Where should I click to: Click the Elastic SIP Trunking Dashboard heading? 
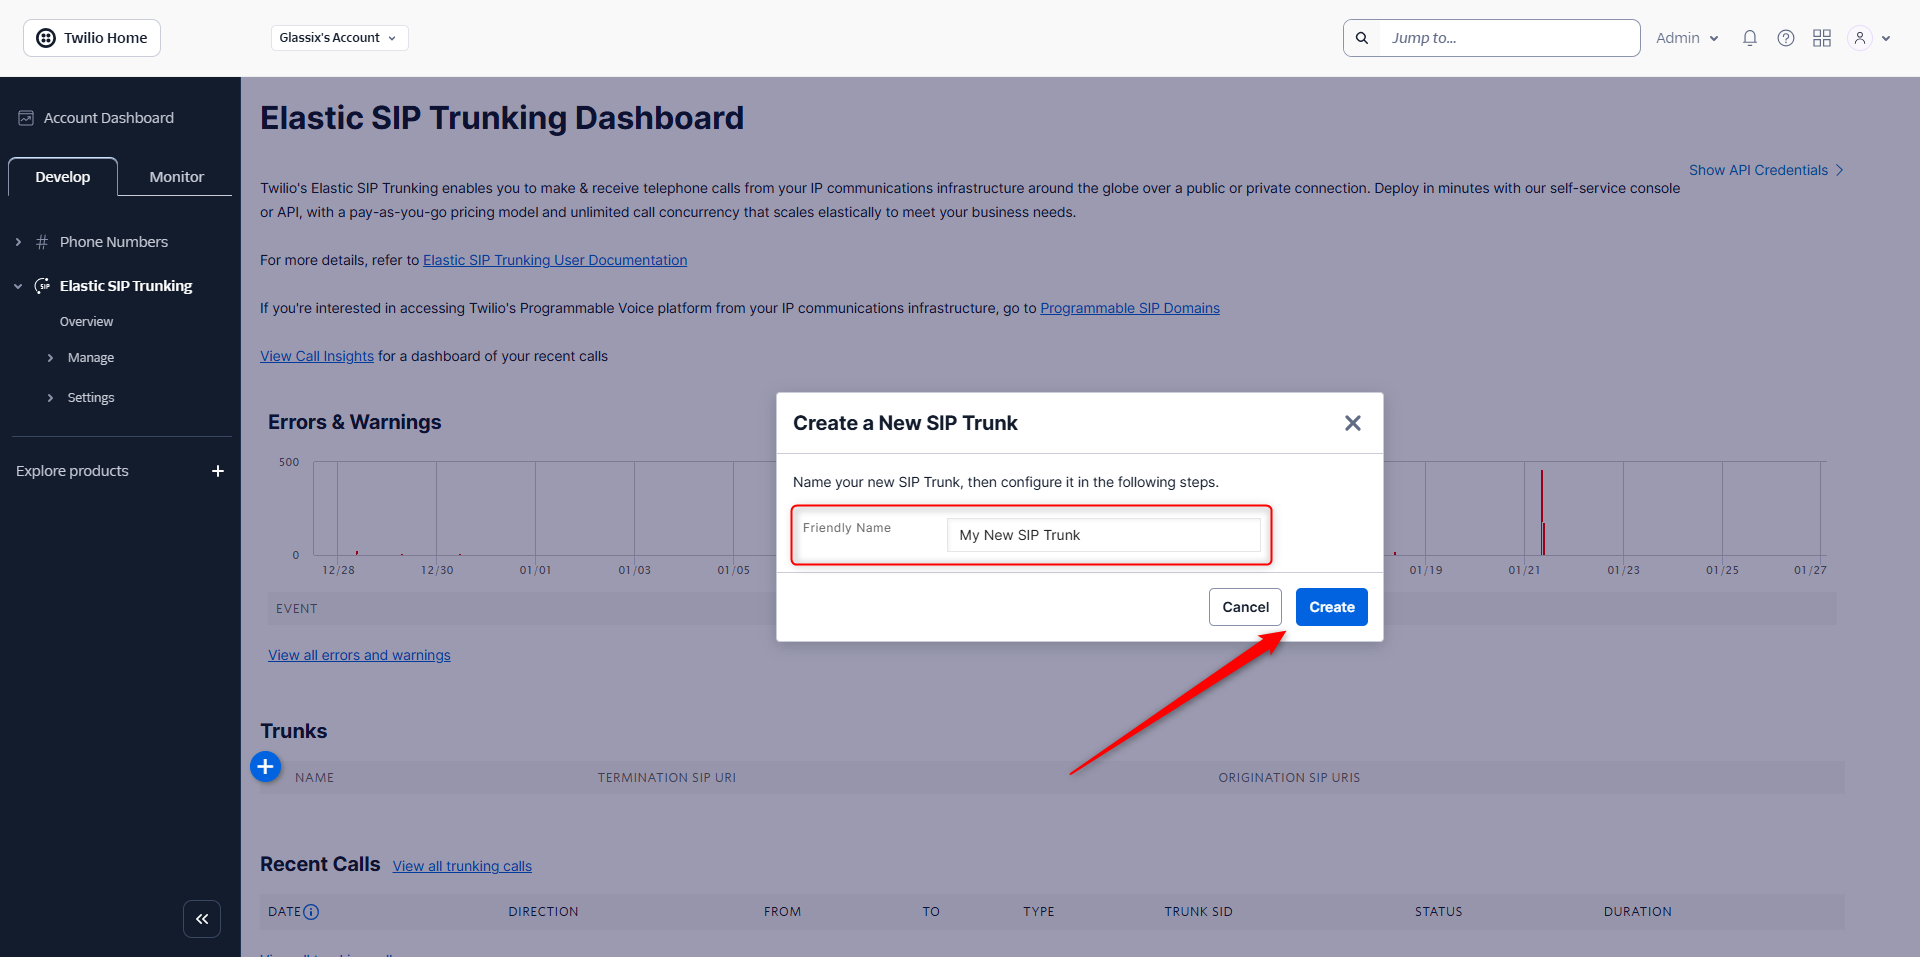click(x=502, y=118)
